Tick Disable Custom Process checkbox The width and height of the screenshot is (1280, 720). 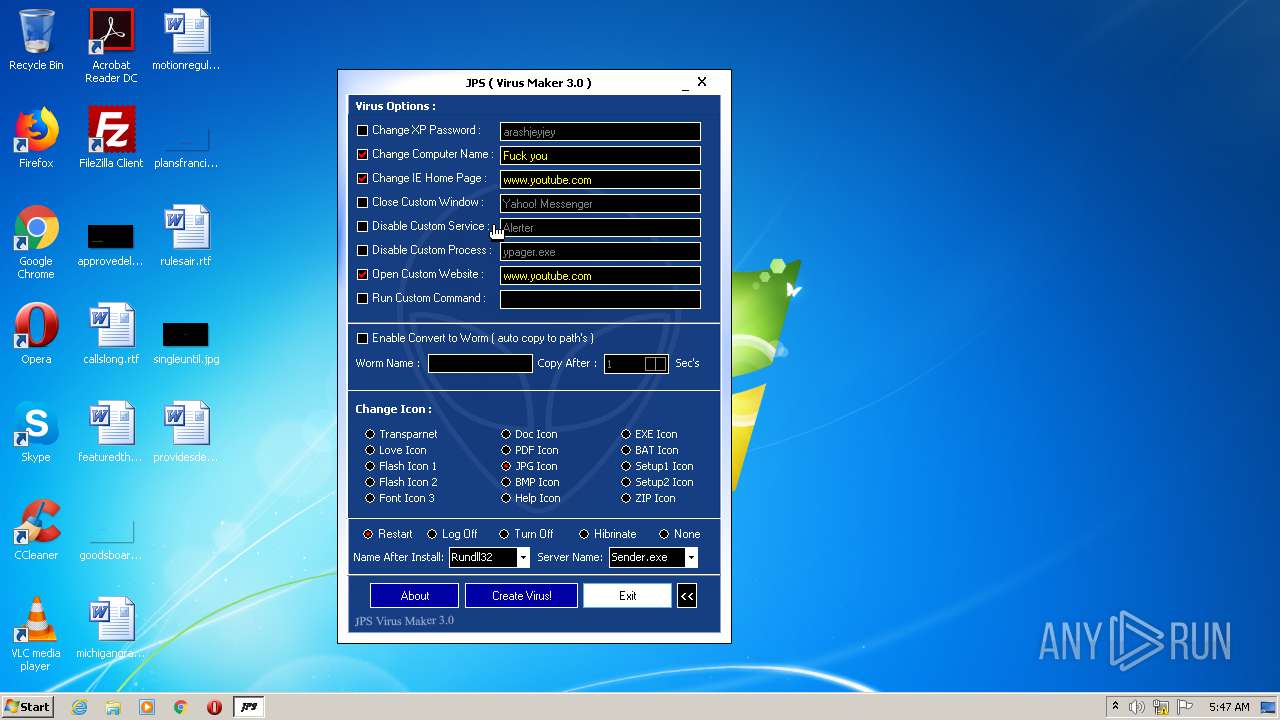pos(363,250)
